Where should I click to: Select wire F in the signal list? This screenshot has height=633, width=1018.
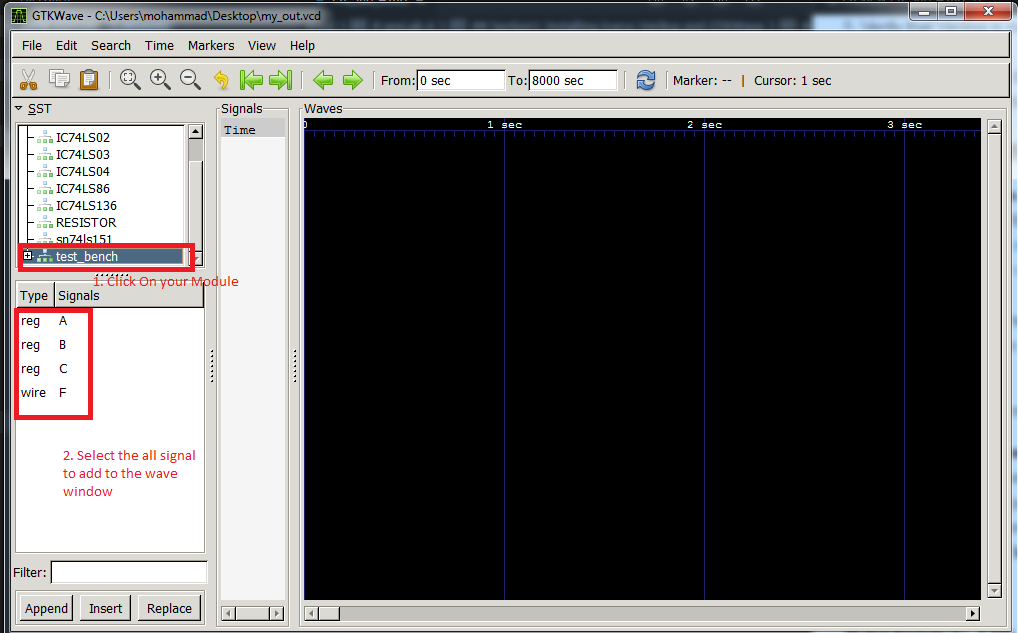pyautogui.click(x=62, y=393)
